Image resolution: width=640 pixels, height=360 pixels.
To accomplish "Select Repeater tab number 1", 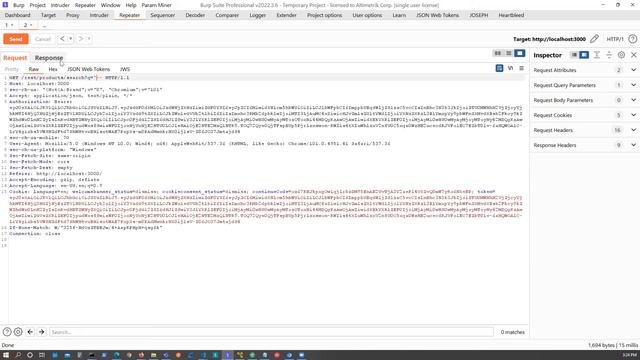I will pyautogui.click(x=9, y=25).
